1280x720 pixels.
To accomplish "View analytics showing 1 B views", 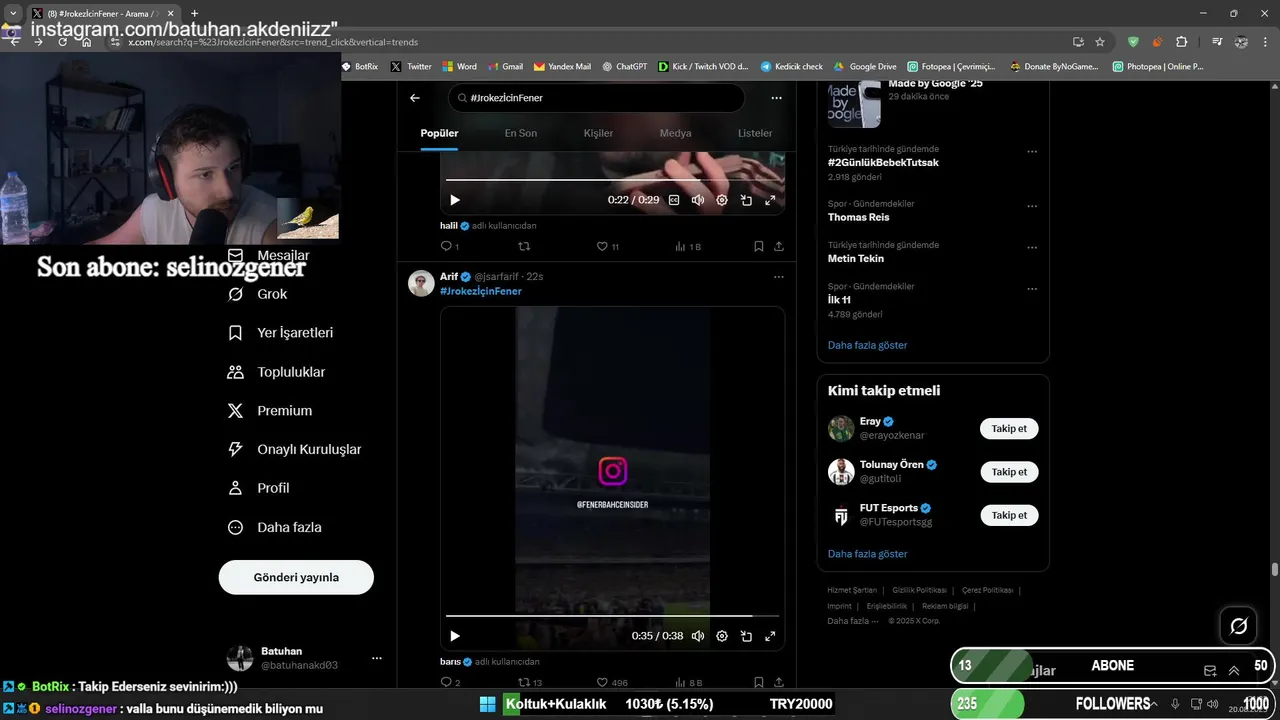I will [x=688, y=246].
